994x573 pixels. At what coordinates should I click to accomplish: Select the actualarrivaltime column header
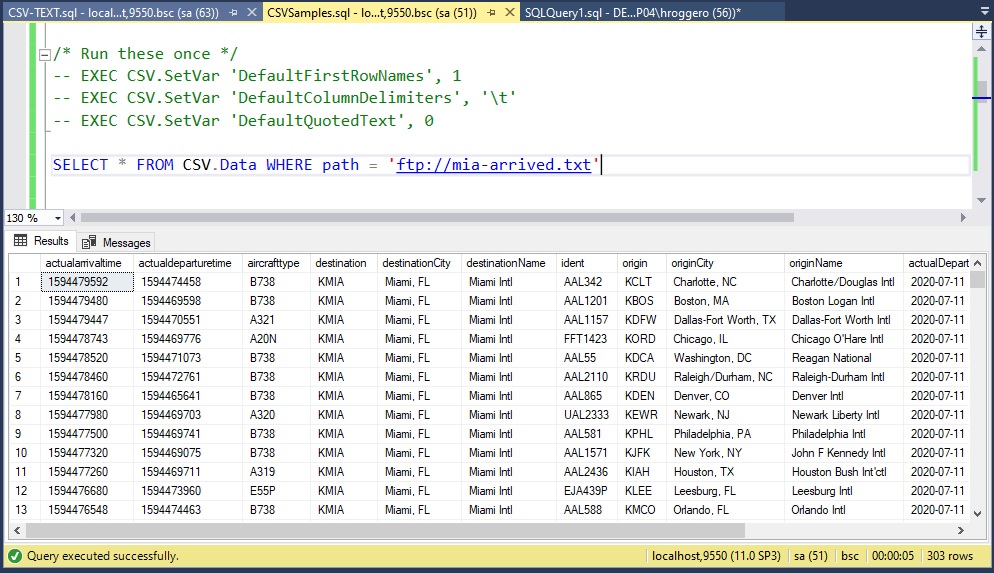pos(87,263)
